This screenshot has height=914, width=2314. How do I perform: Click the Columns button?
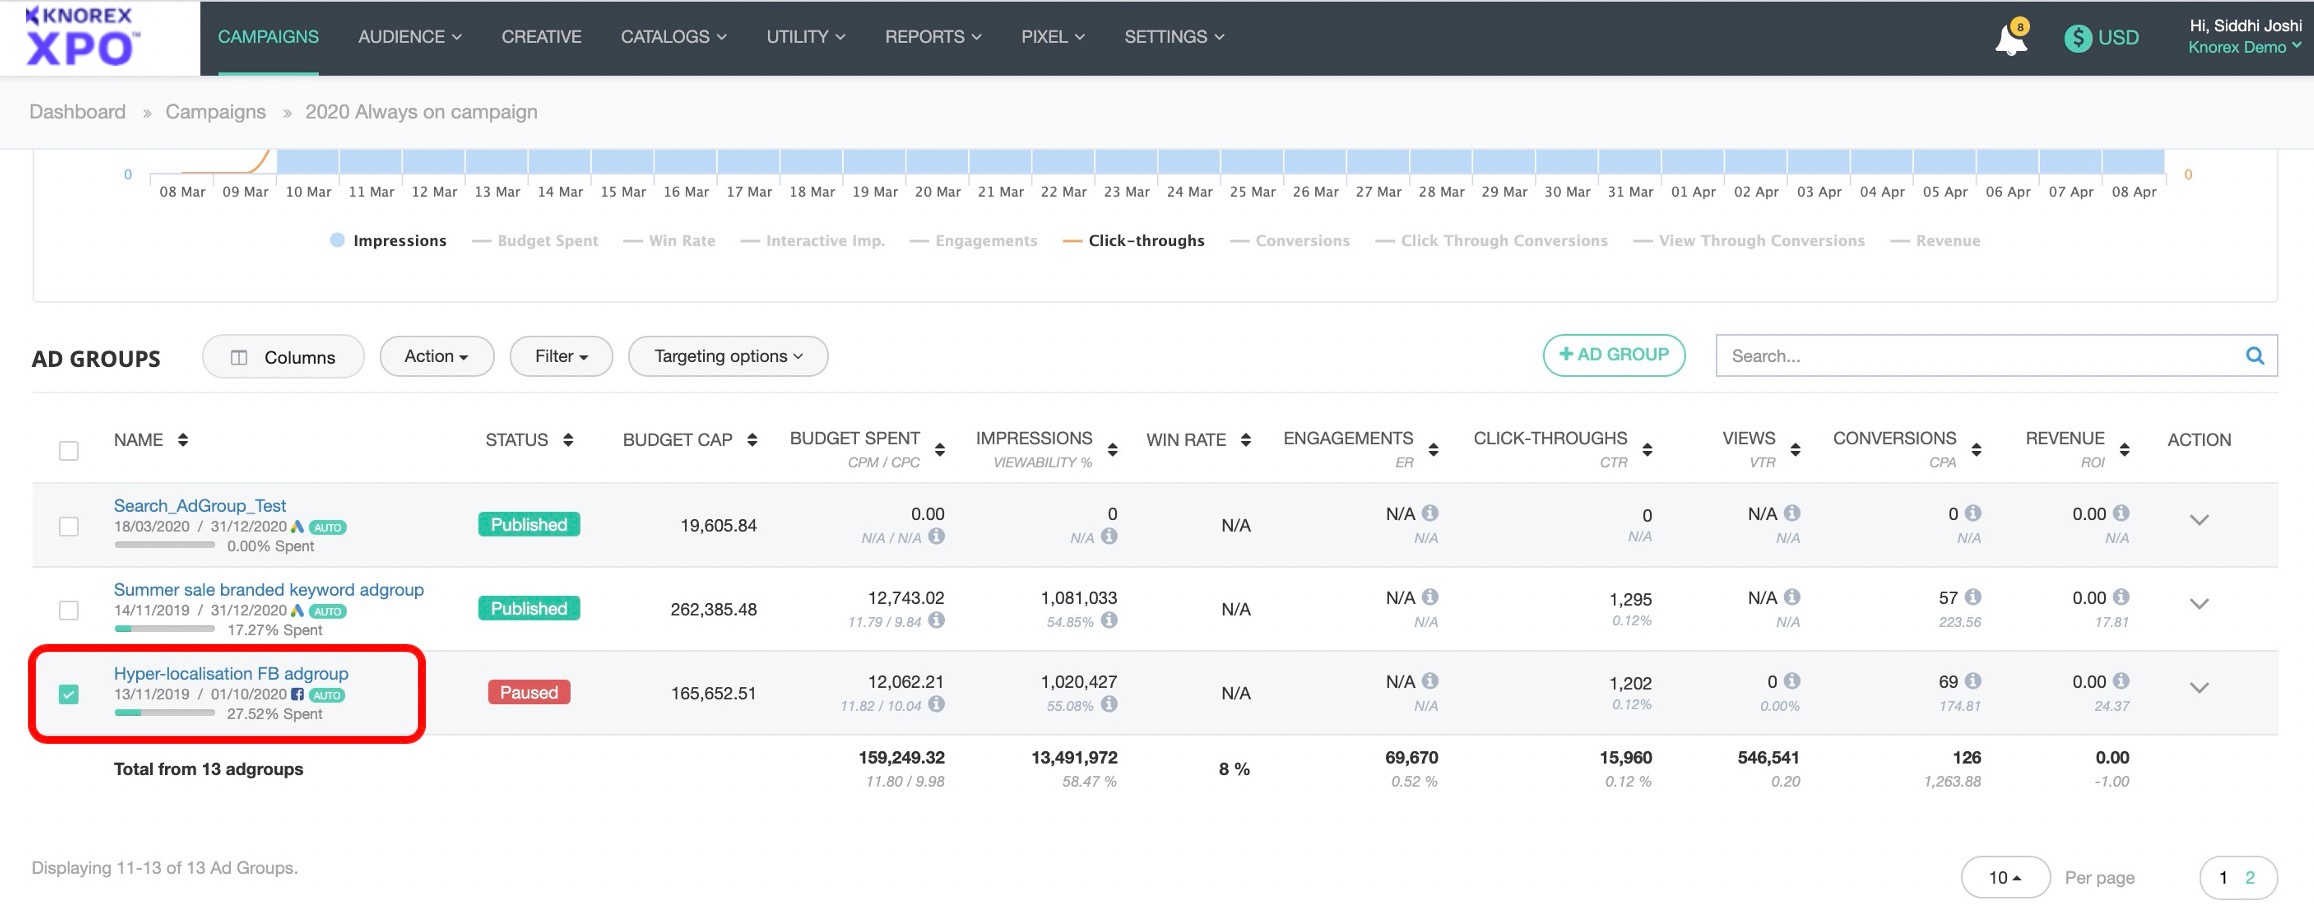[283, 356]
